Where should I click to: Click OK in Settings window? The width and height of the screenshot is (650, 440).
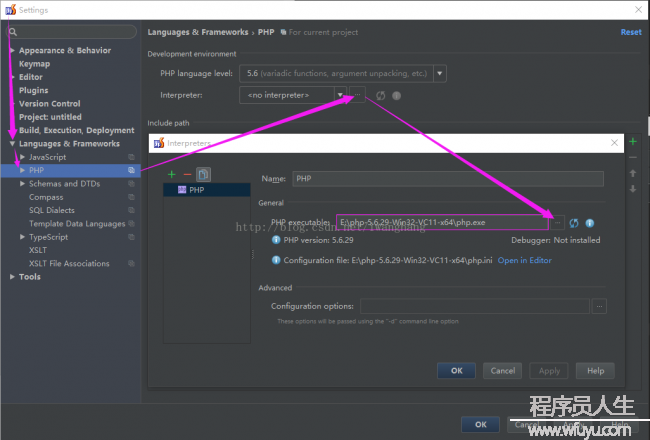pos(480,424)
